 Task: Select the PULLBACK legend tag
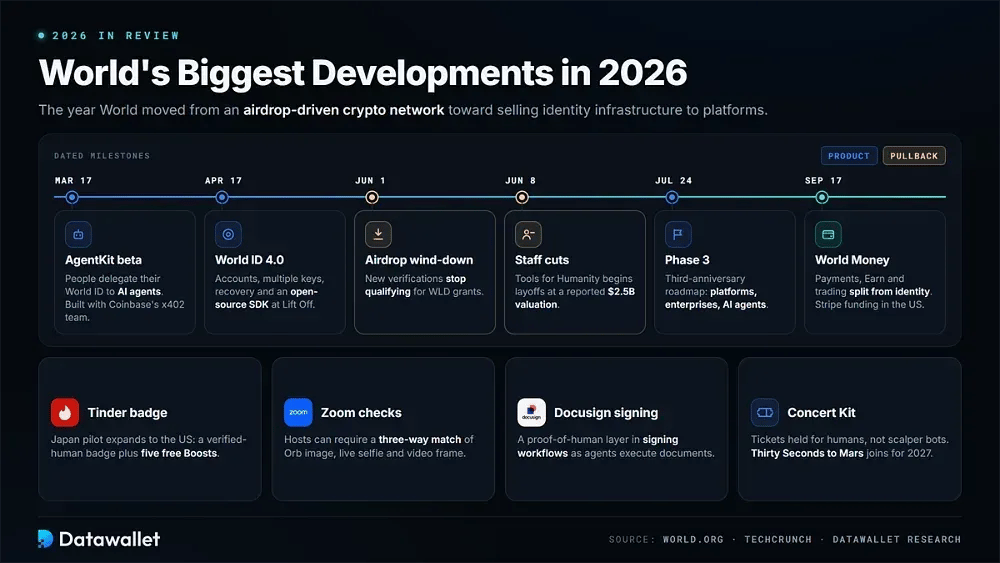tap(914, 156)
